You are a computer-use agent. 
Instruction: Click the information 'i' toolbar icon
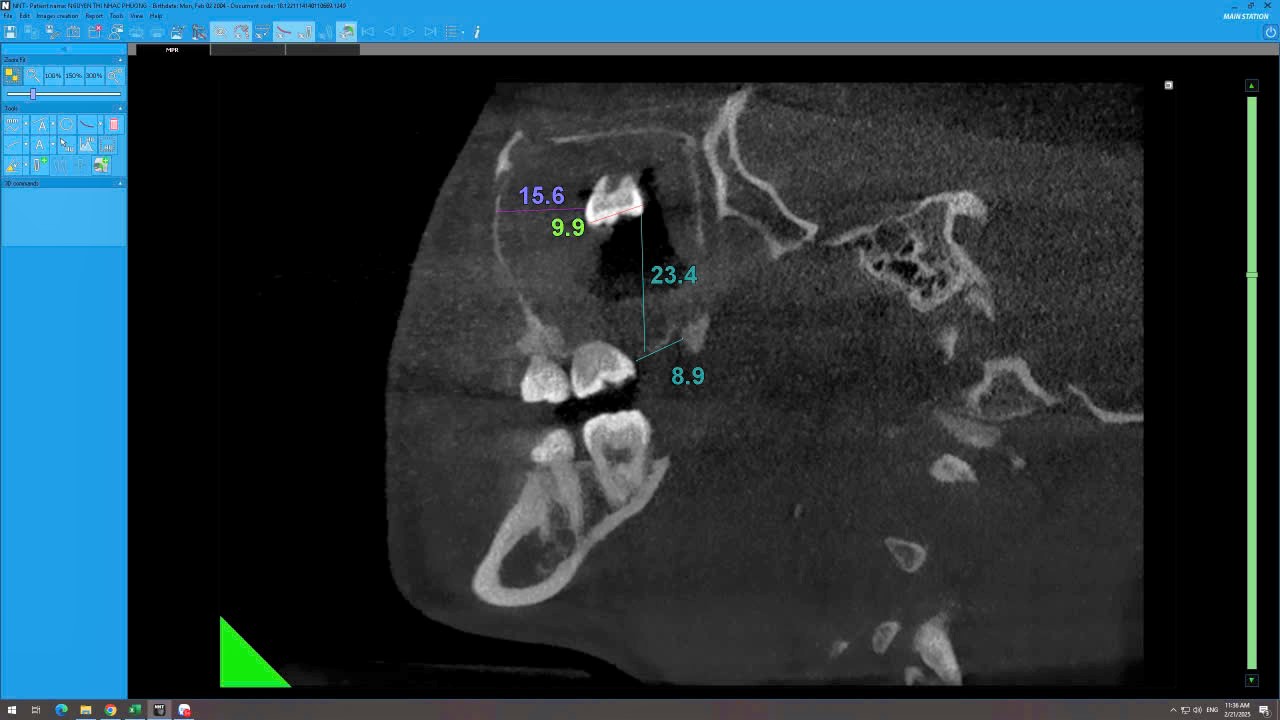coord(477,32)
